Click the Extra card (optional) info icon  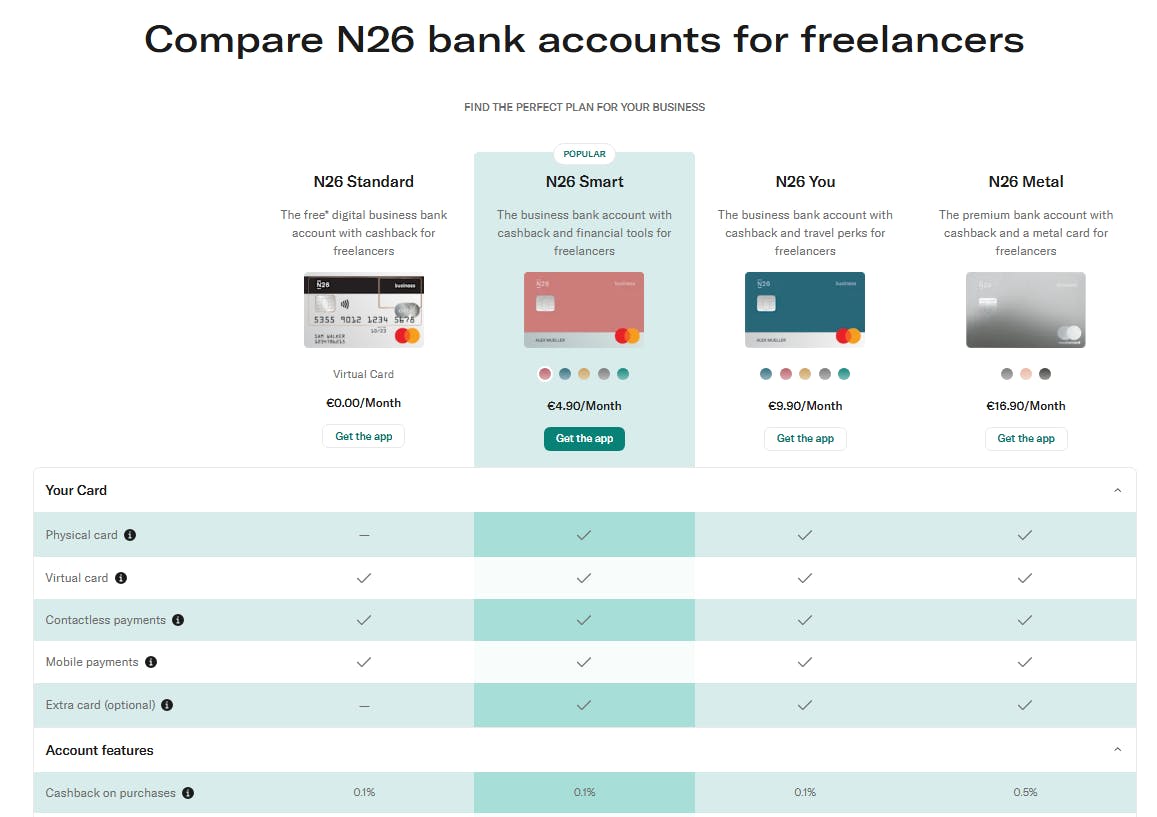(x=166, y=705)
